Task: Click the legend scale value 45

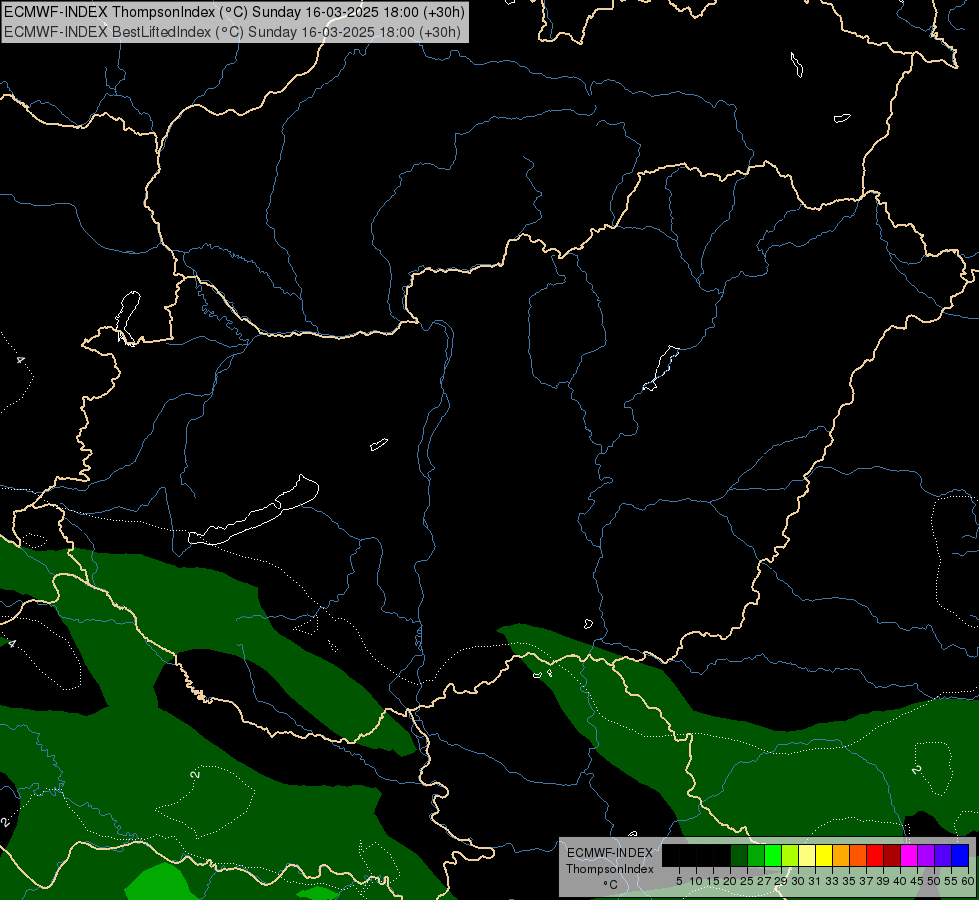Action: (917, 881)
